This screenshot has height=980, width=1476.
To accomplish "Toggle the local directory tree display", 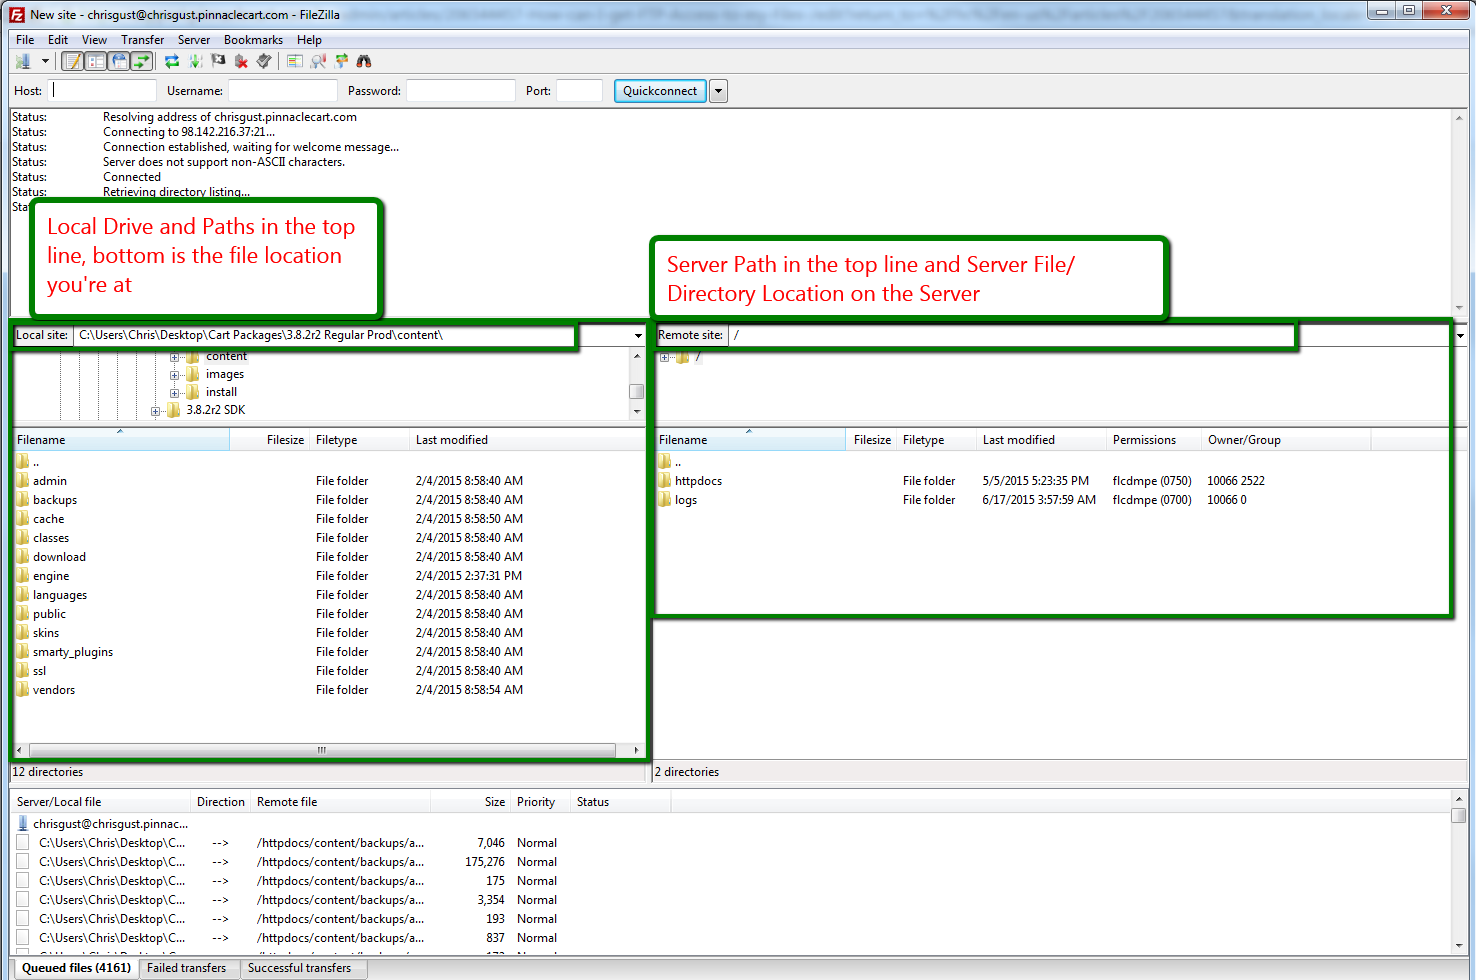I will (x=96, y=62).
